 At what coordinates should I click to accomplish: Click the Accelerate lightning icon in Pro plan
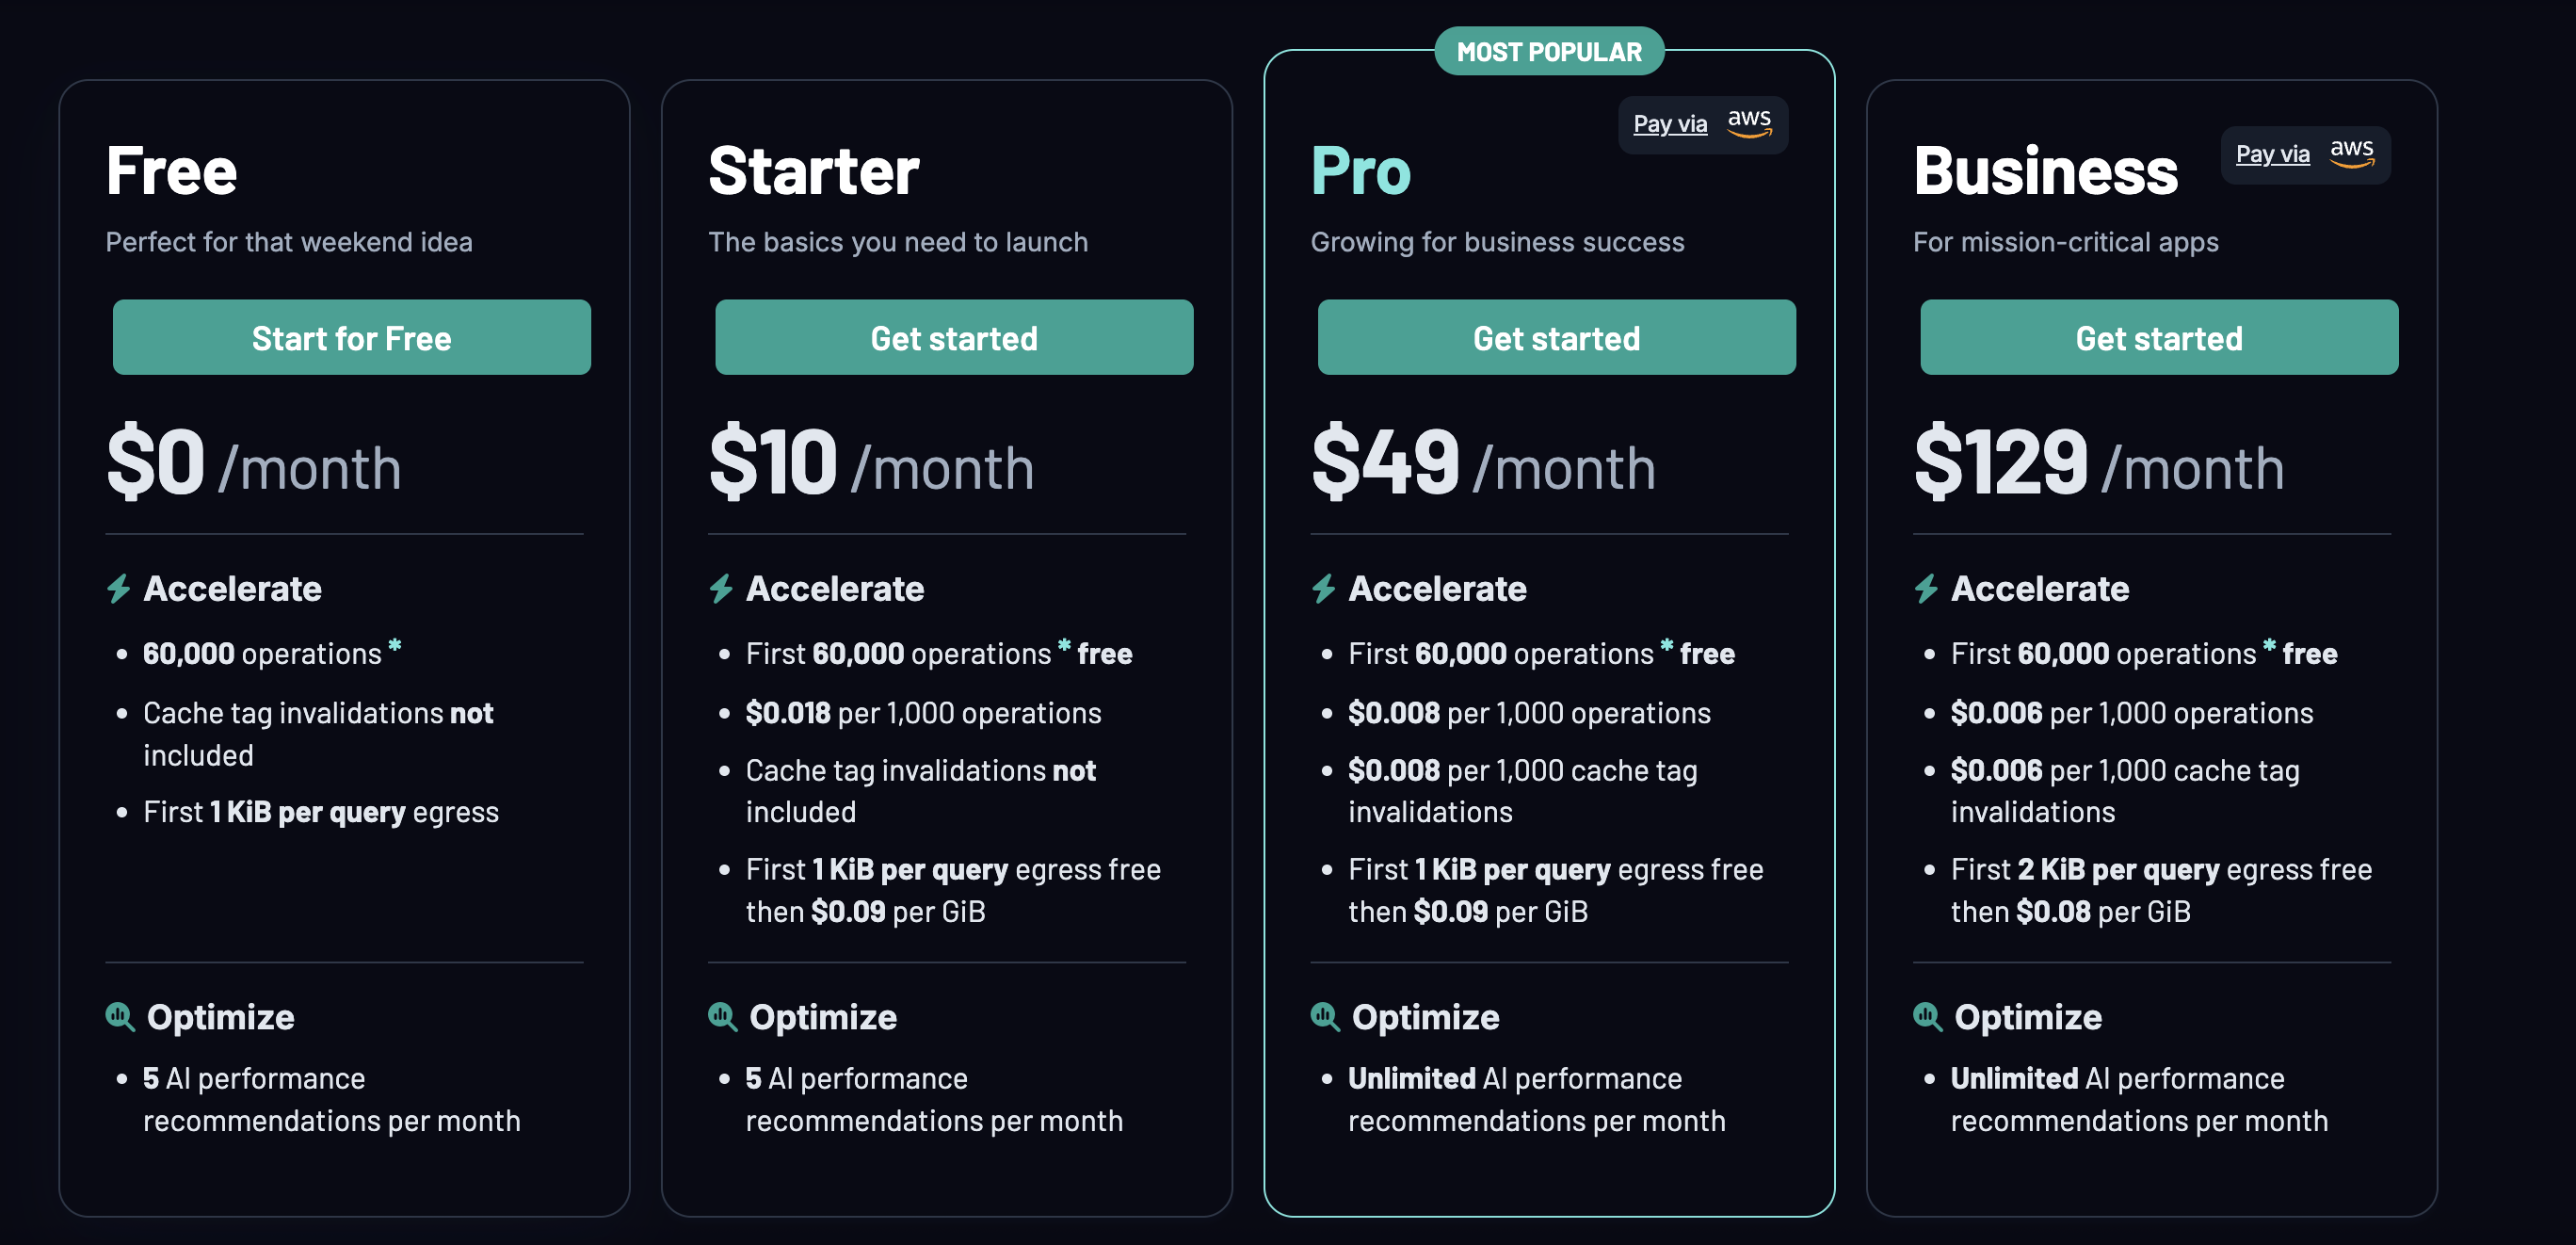tap(1324, 589)
